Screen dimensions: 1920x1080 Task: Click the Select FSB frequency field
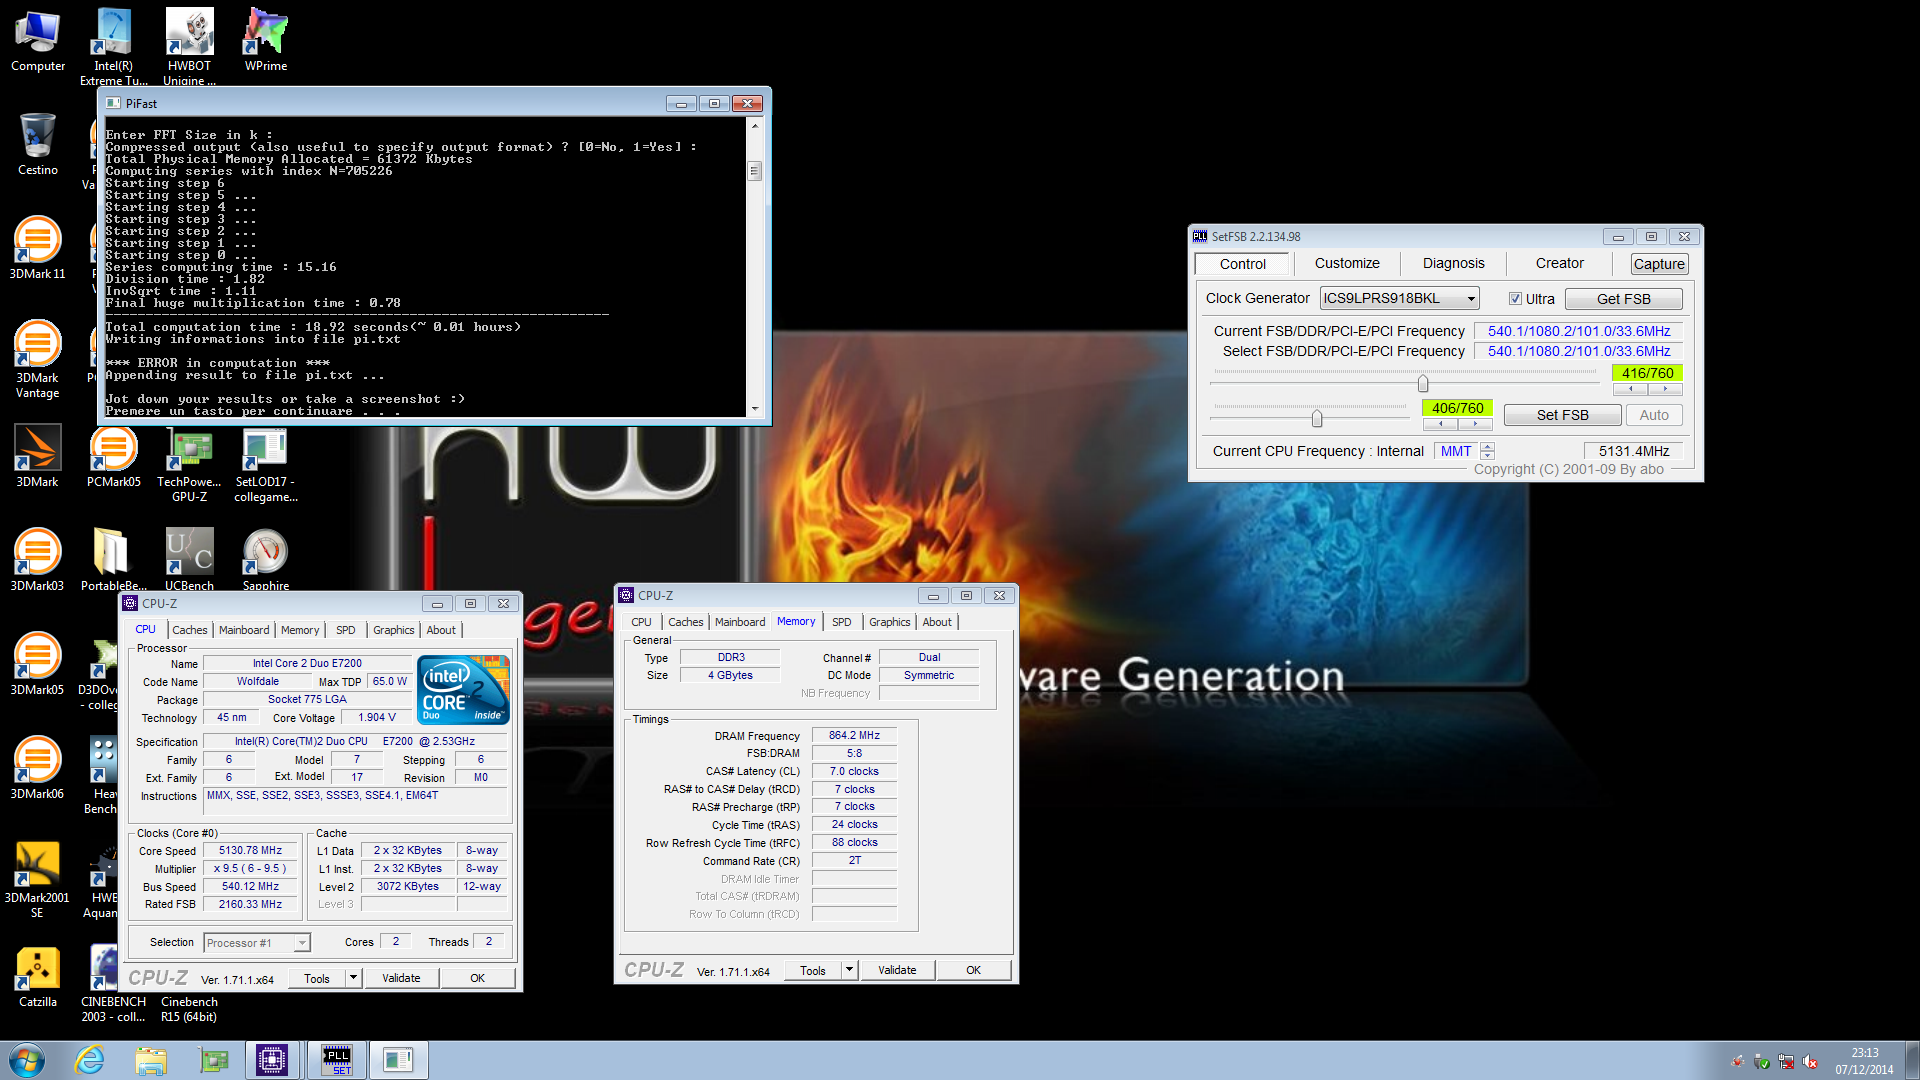click(x=1578, y=351)
